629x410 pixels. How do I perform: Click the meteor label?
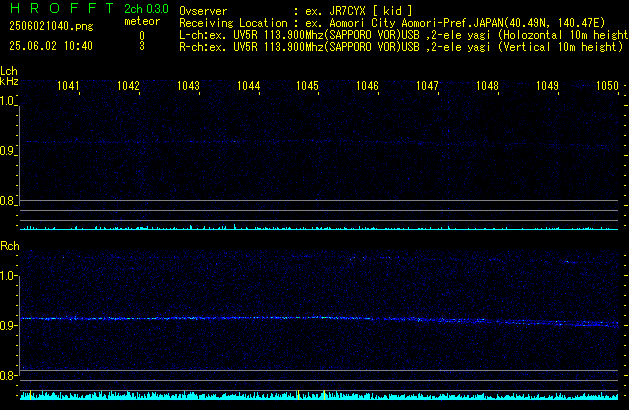point(142,21)
